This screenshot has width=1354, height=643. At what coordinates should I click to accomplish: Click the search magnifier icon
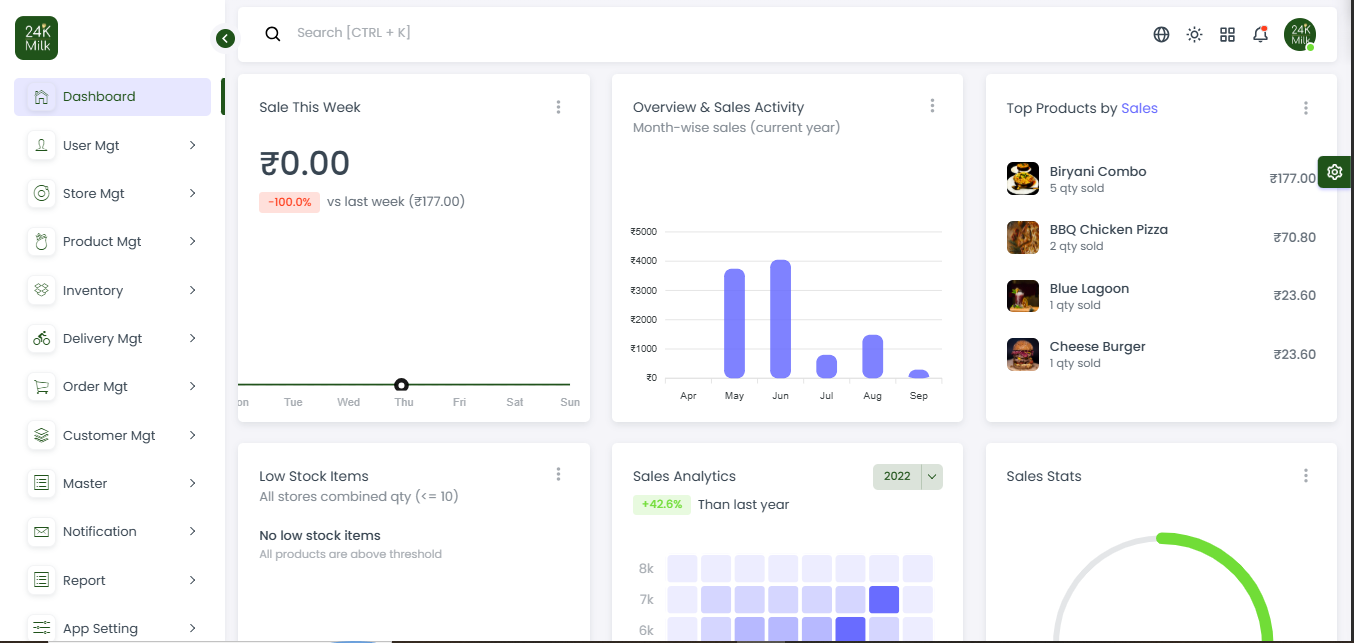point(273,34)
